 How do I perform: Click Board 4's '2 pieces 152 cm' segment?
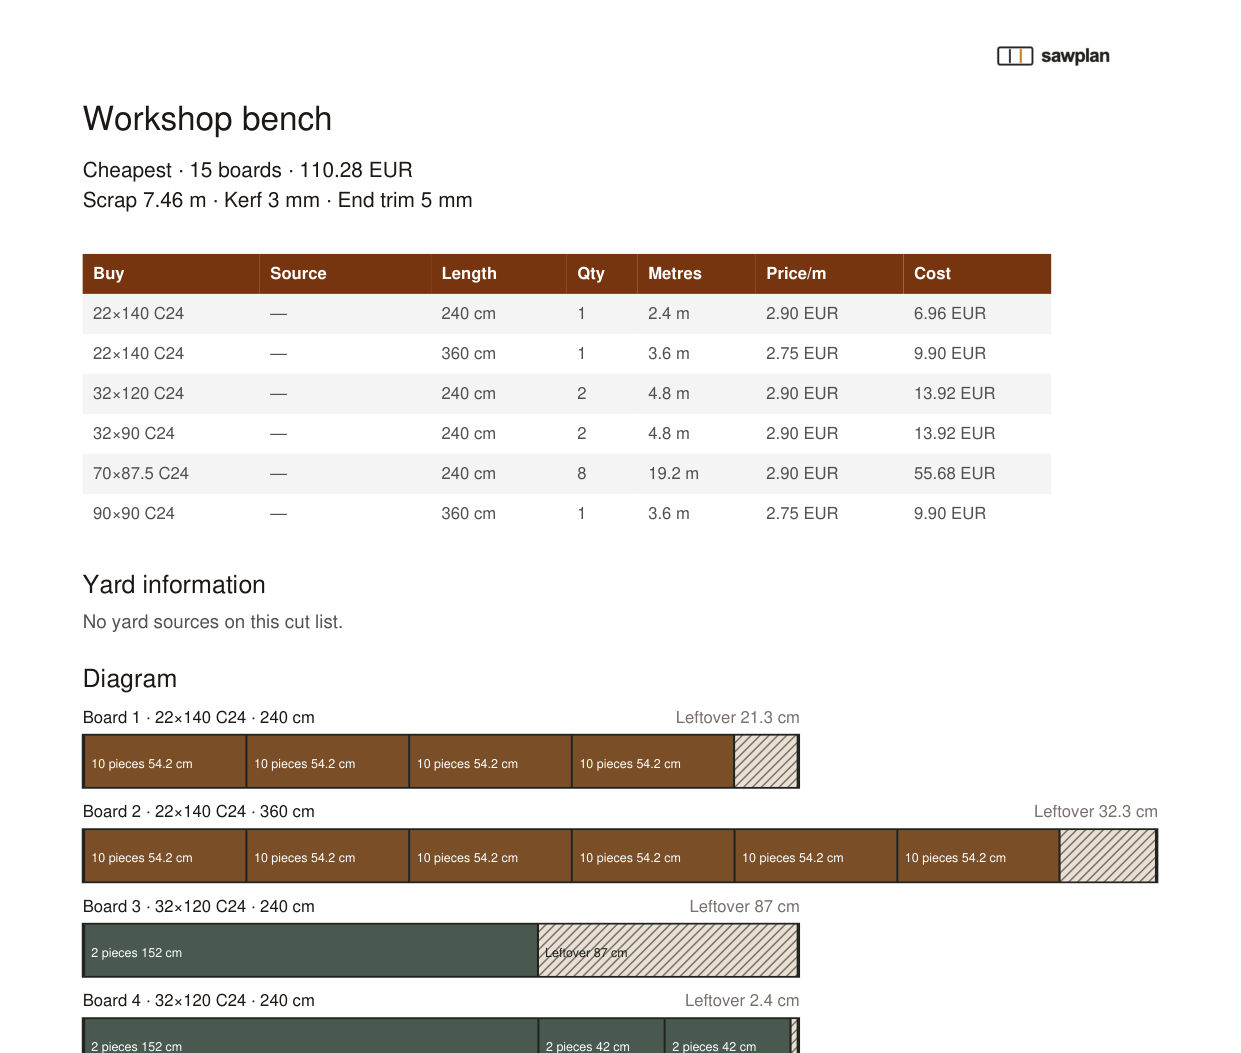(311, 1036)
